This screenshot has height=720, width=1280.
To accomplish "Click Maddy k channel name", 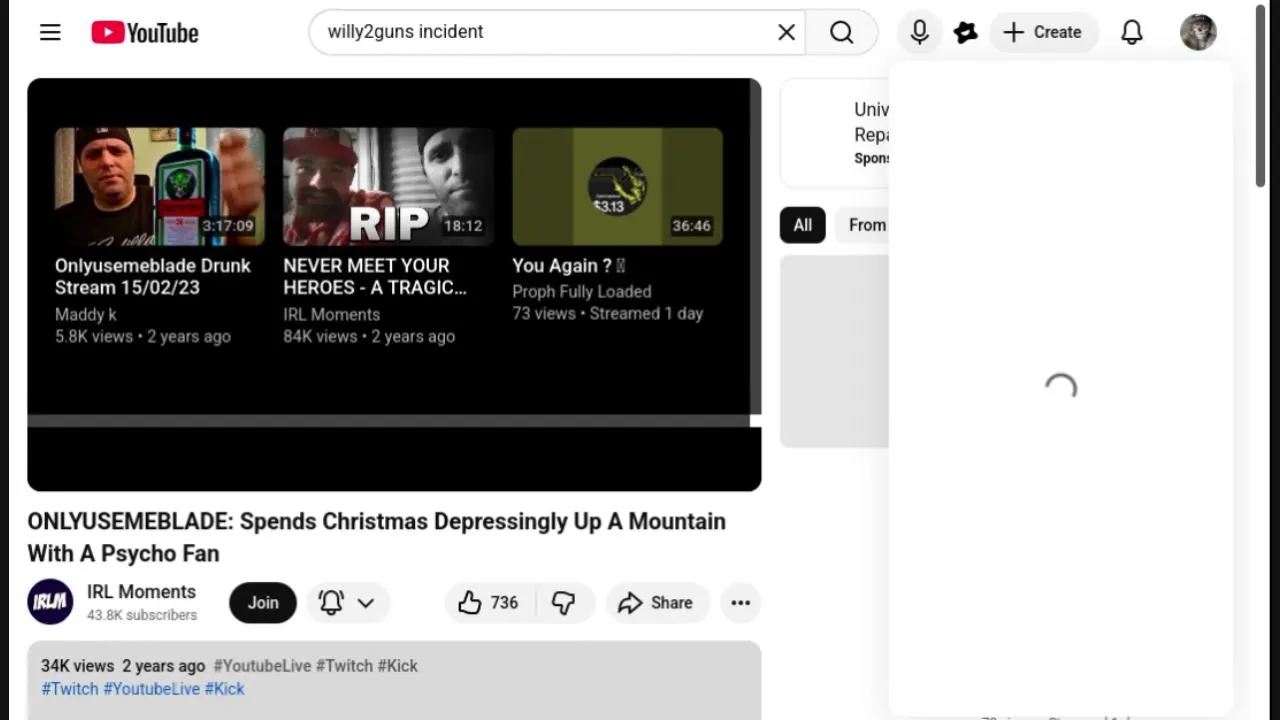I will coord(86,314).
